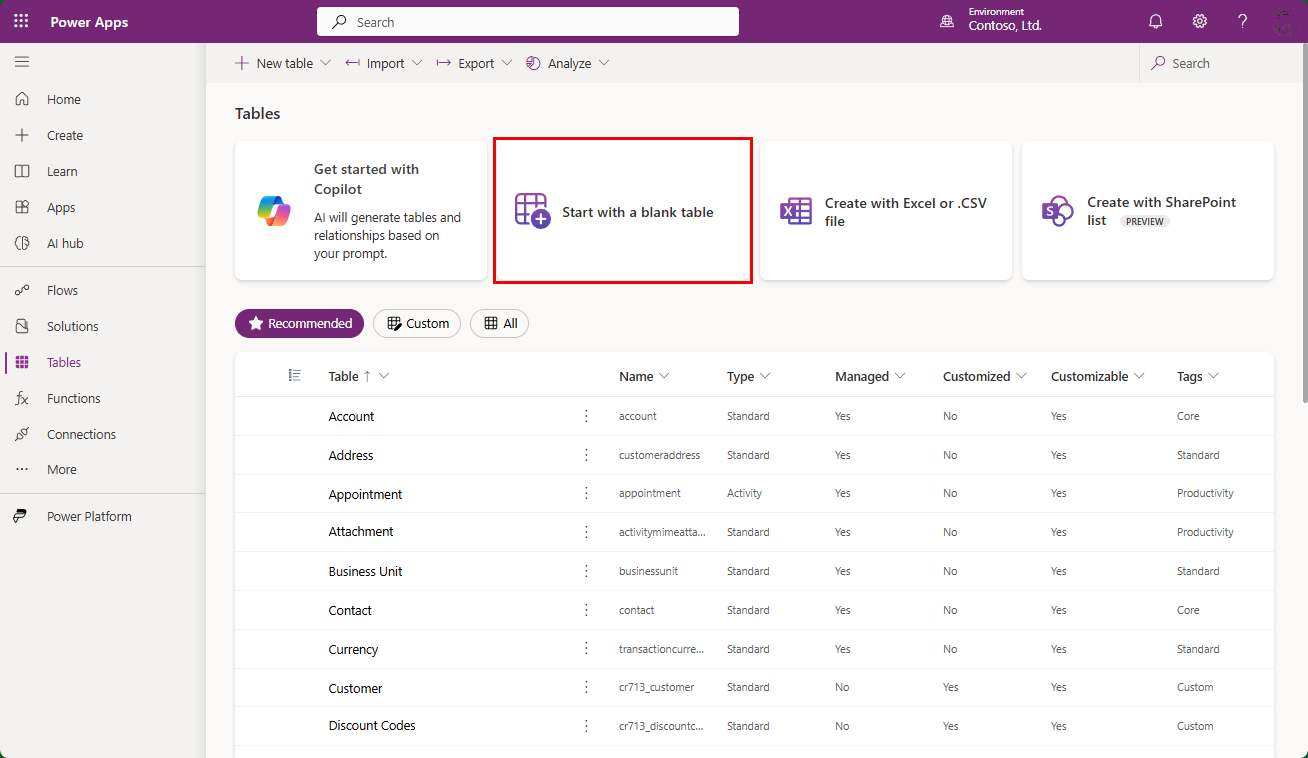Open the Account table link
Screen dimensions: 1308x758
(351, 416)
